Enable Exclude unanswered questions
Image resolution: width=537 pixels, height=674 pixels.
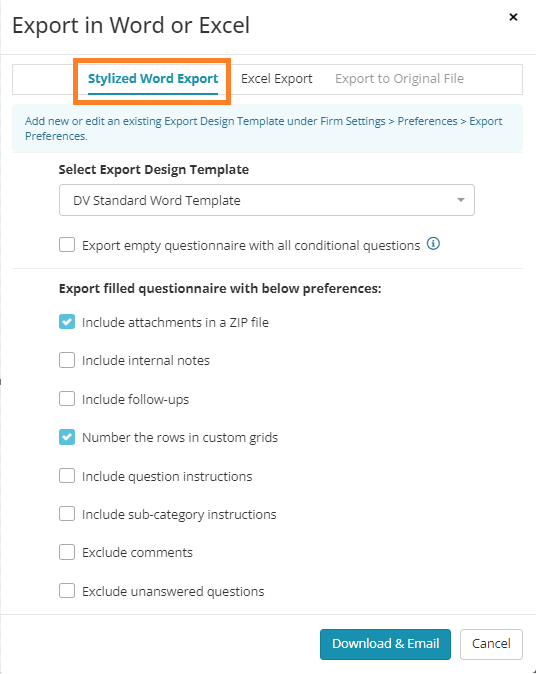pyautogui.click(x=67, y=591)
